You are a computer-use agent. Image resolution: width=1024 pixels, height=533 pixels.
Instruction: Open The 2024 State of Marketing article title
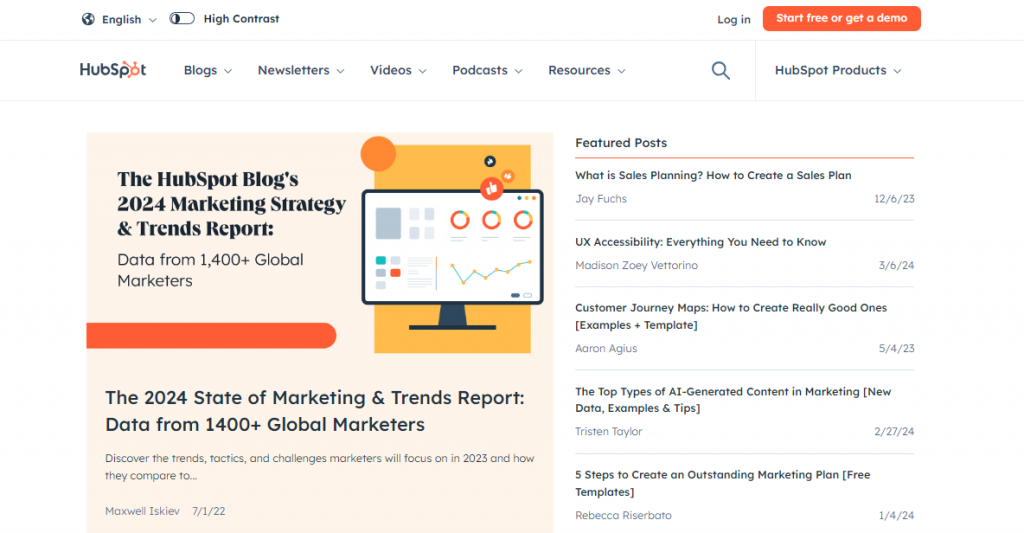(315, 411)
